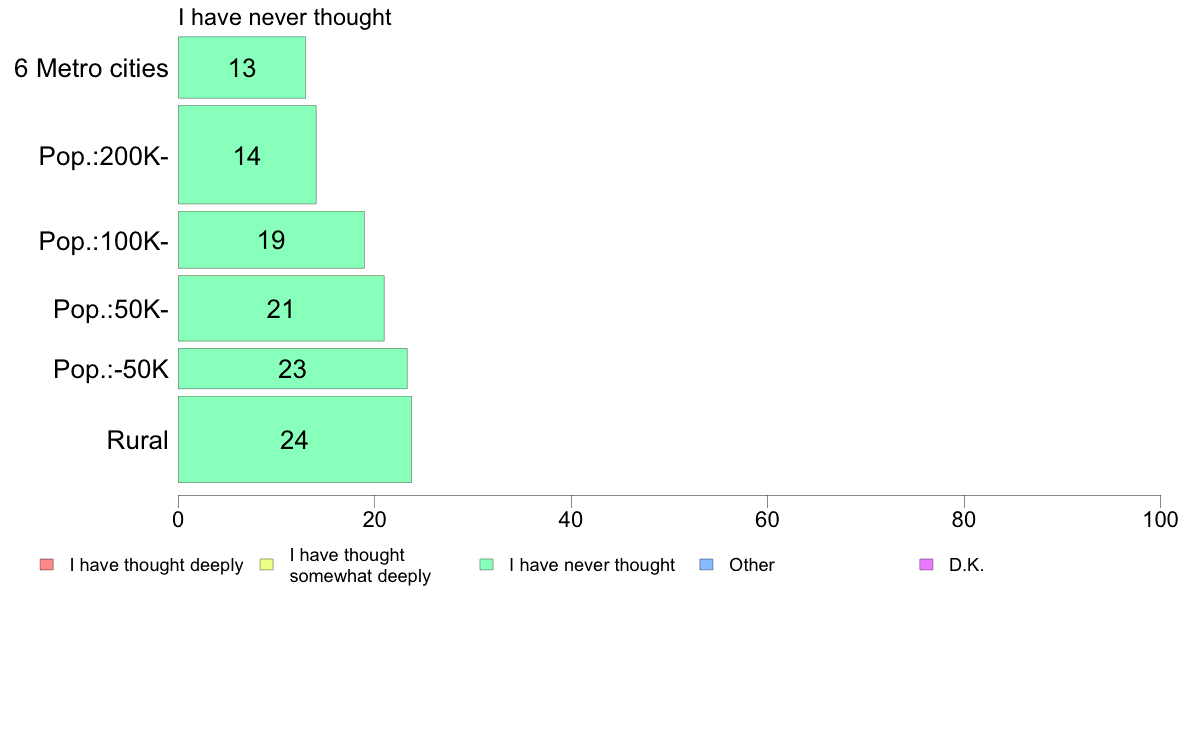This screenshot has width=1188, height=736.
Task: Select the Pop.:-50K bar showing 23
Action: point(292,368)
